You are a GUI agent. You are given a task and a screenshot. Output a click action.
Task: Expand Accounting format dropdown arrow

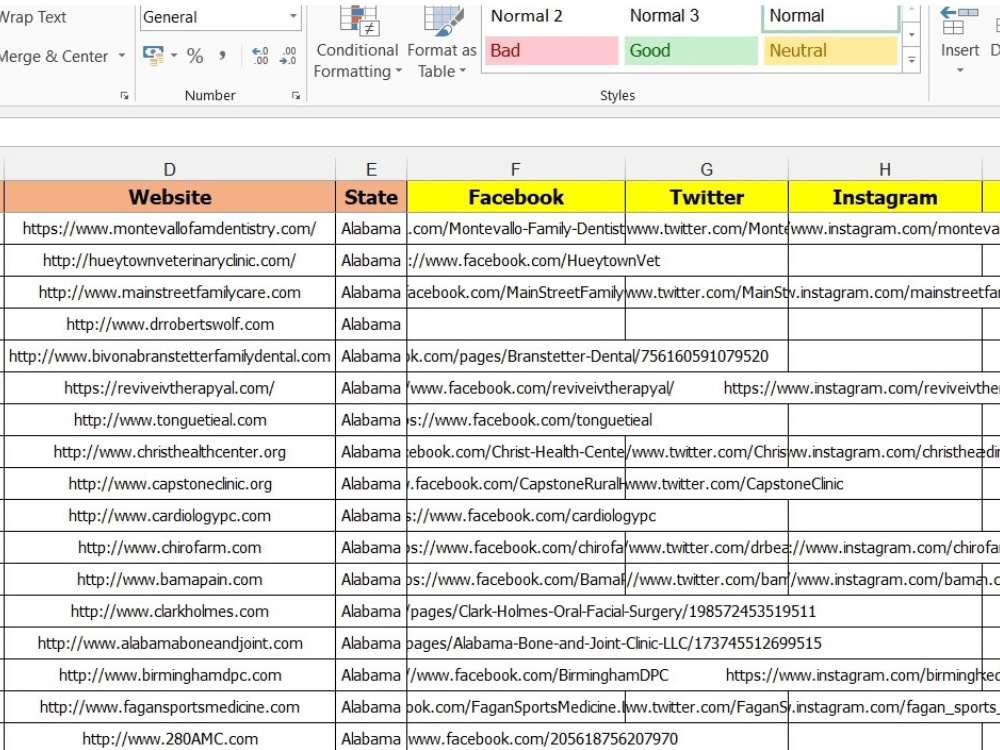tap(174, 56)
